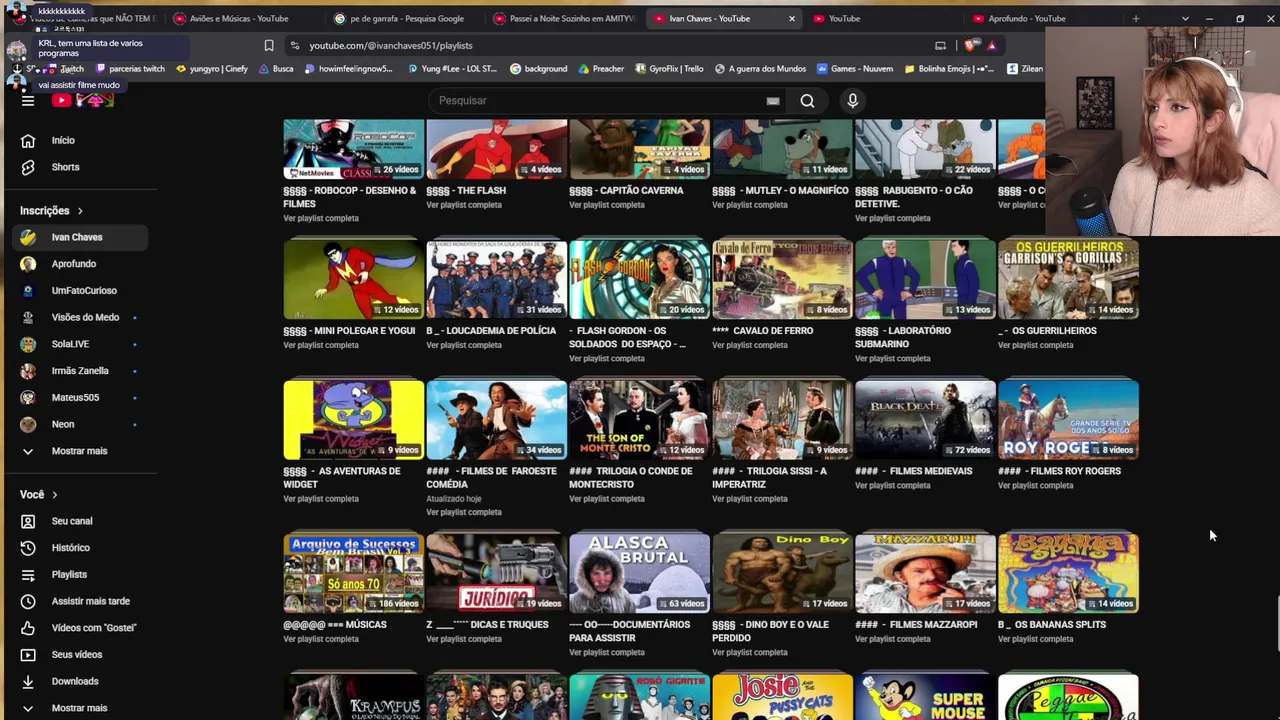This screenshot has height=720, width=1280.
Task: Click Ver playlist completa under Filmes Roy Rogers
Action: [x=1036, y=486]
